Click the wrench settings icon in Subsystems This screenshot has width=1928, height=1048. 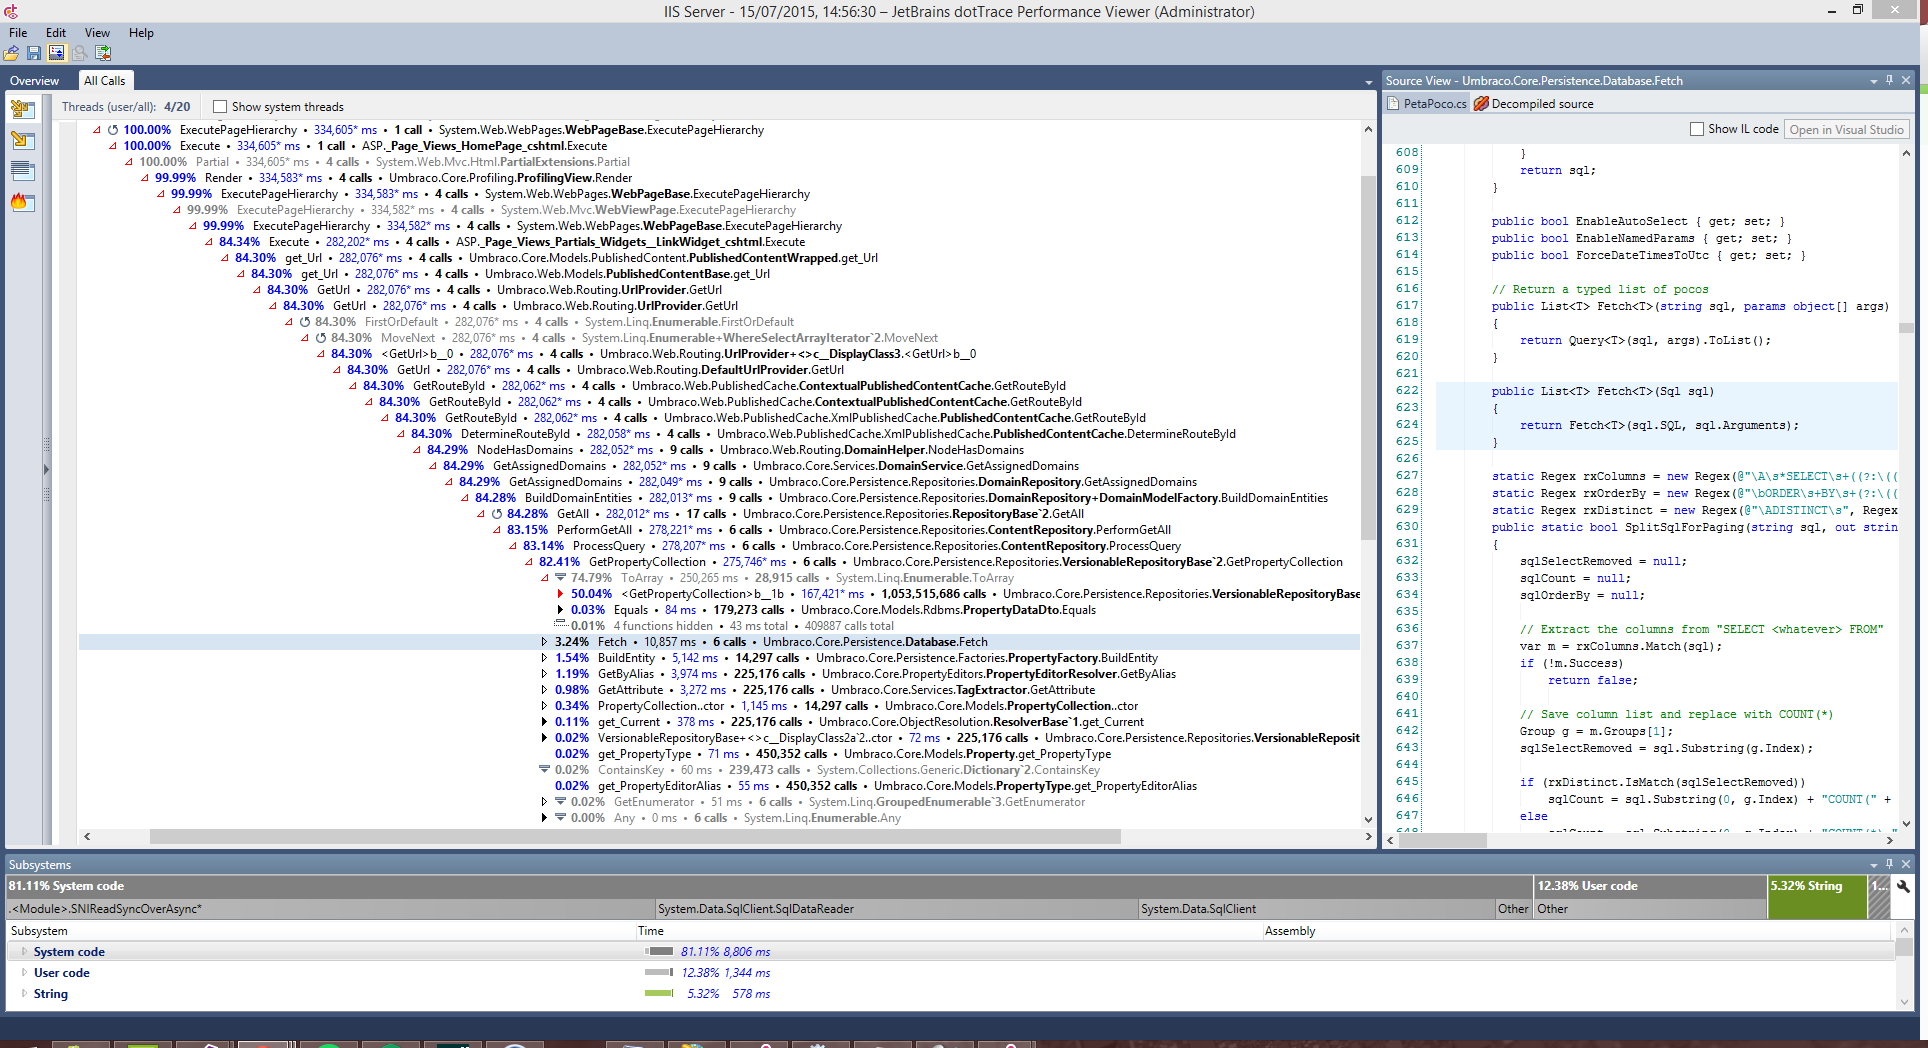coord(1903,886)
